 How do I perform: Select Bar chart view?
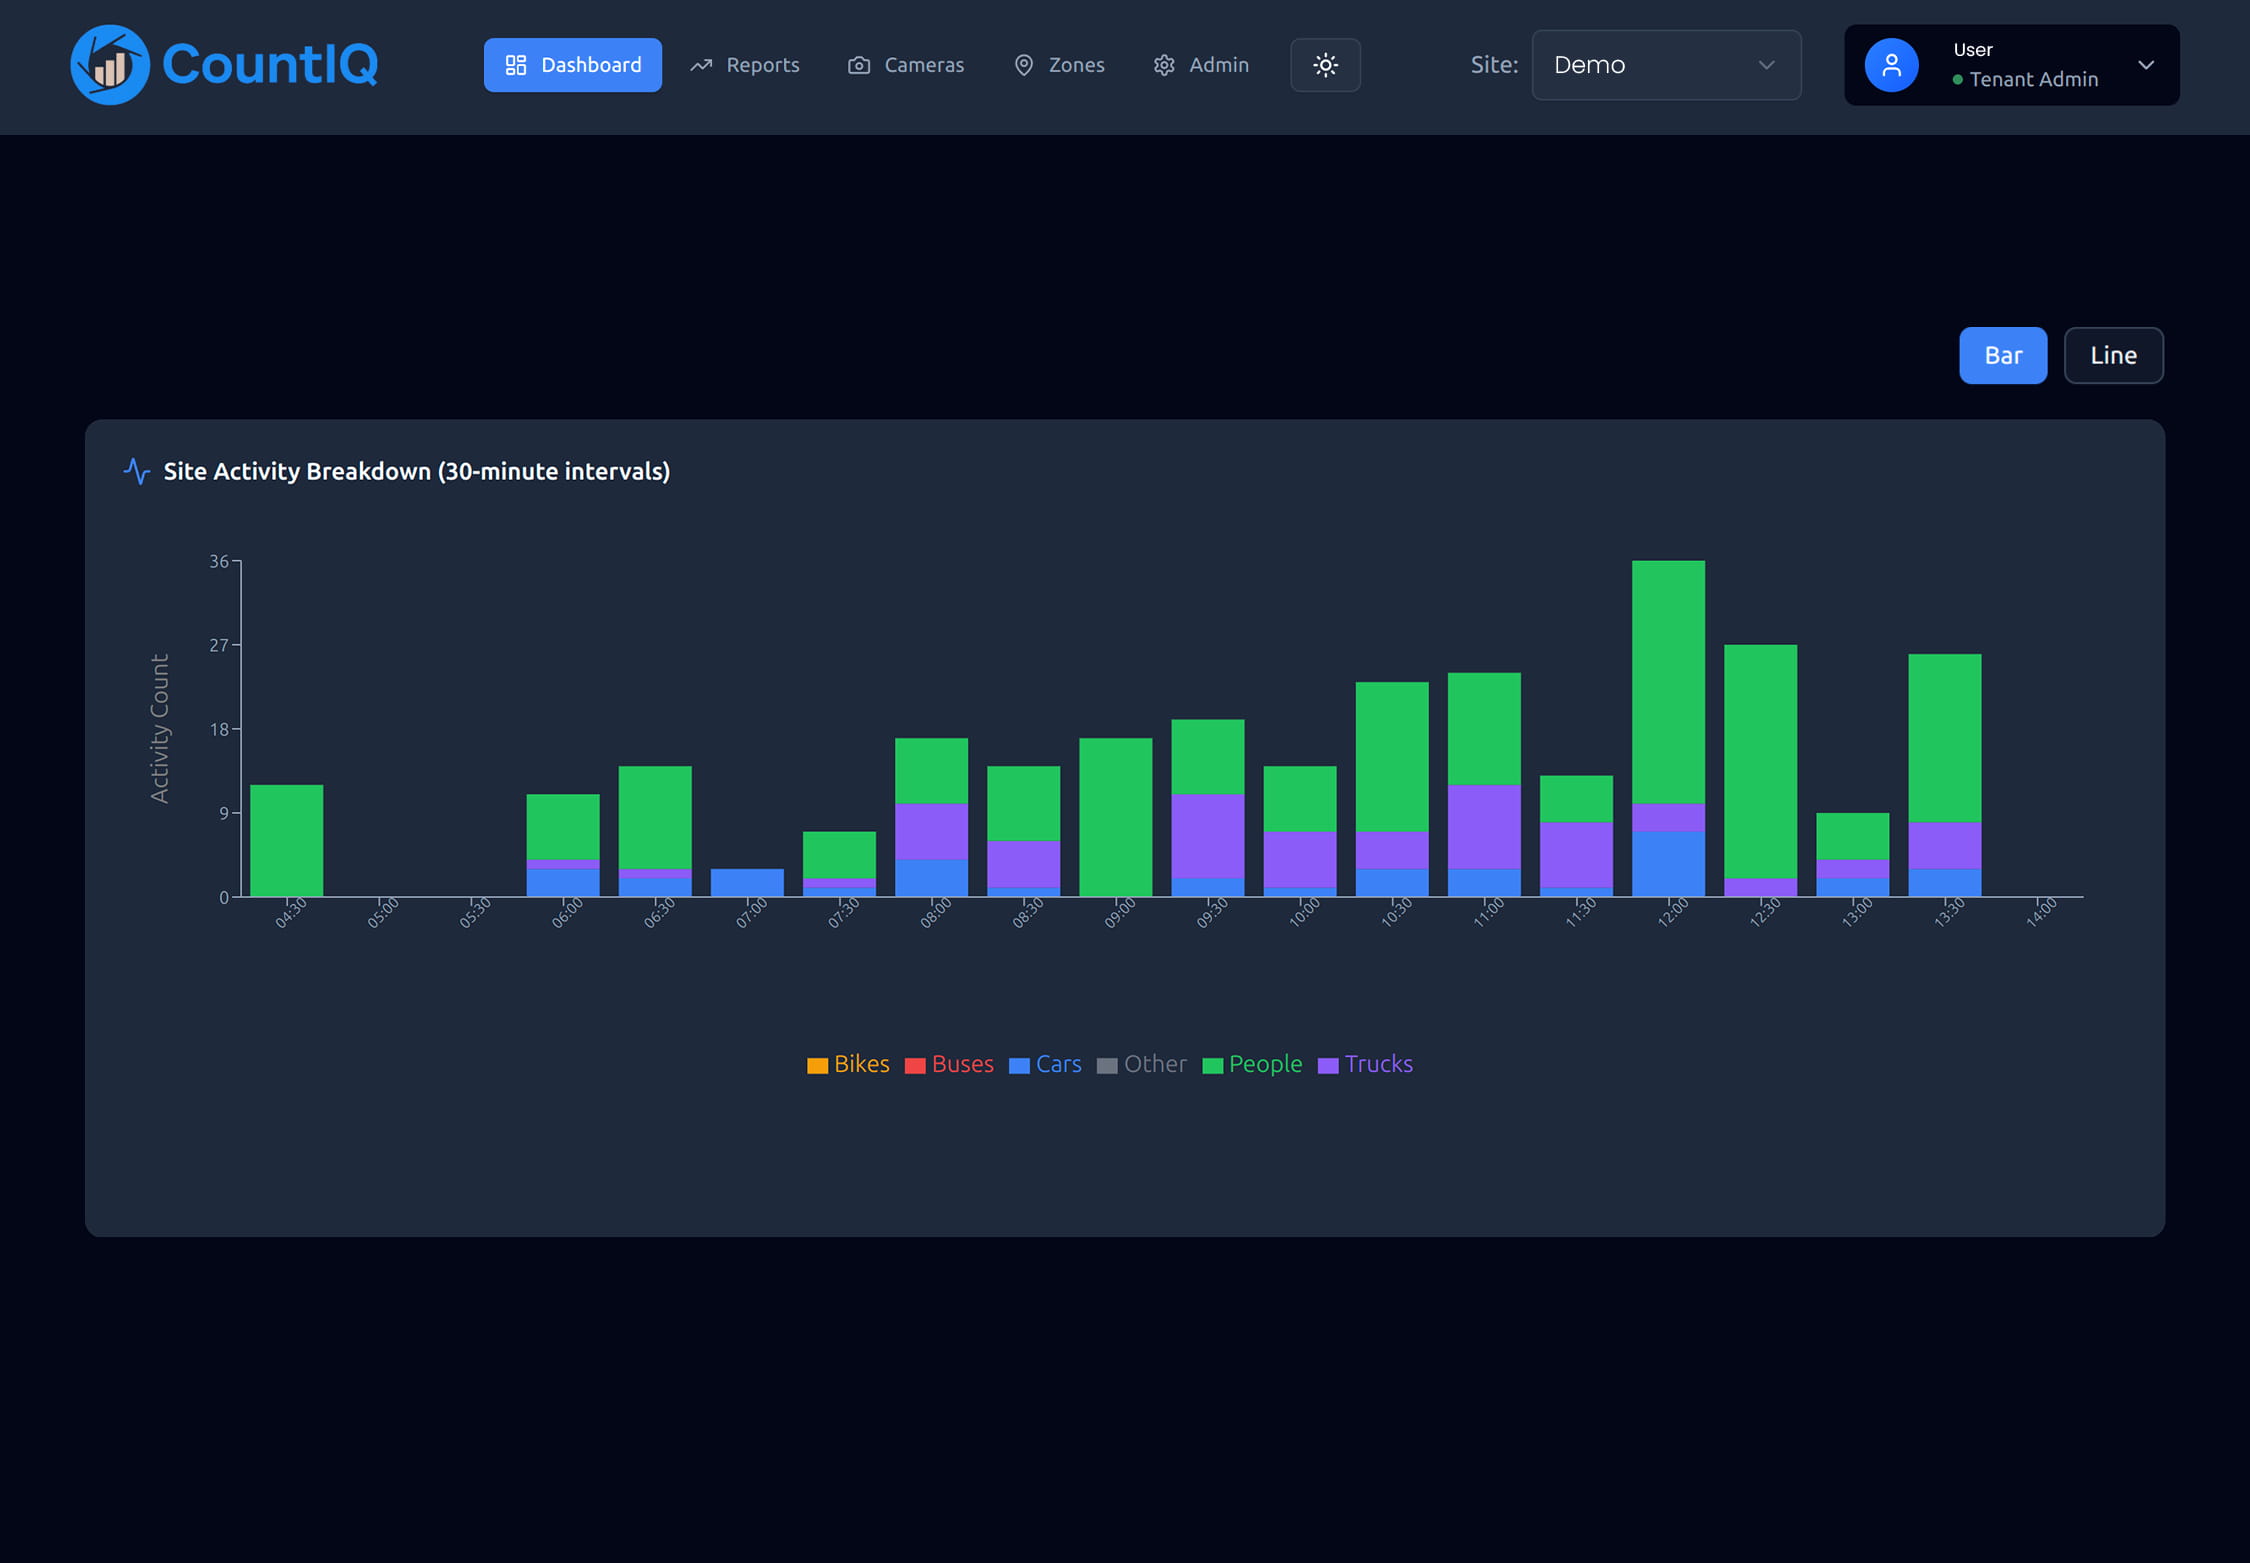[2002, 355]
